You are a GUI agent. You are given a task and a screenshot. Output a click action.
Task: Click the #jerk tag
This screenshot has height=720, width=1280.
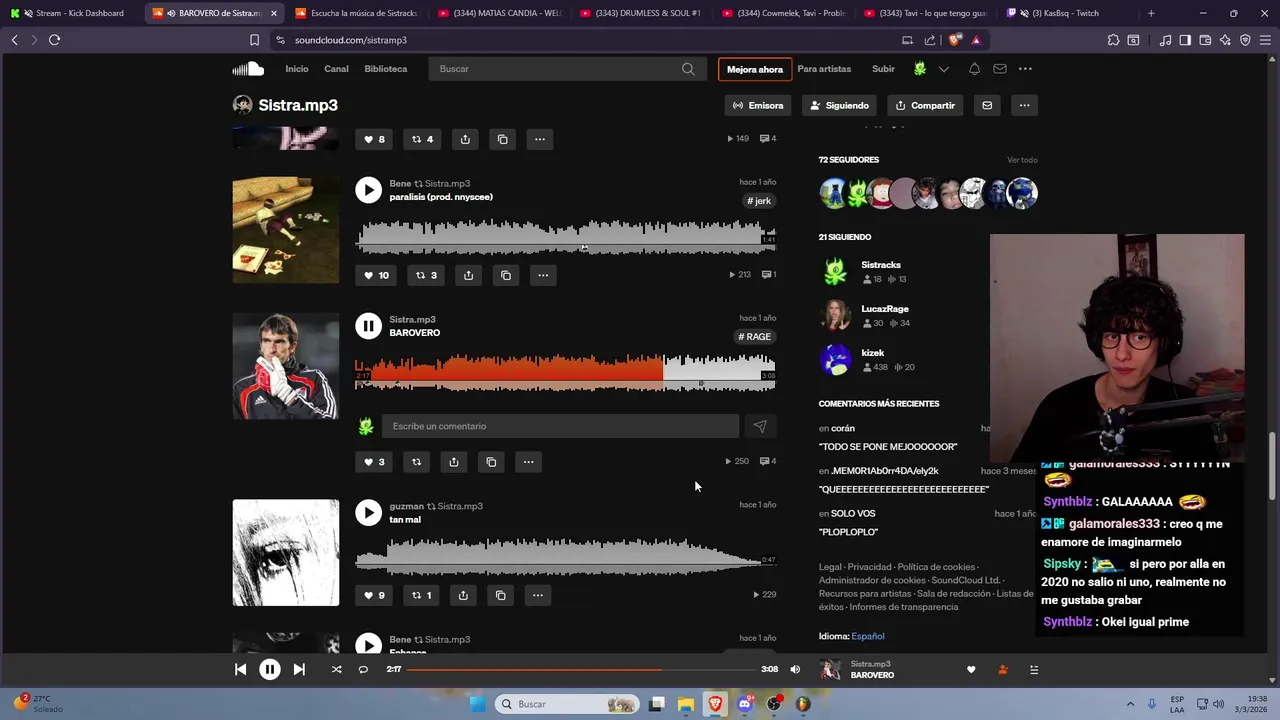(x=759, y=201)
